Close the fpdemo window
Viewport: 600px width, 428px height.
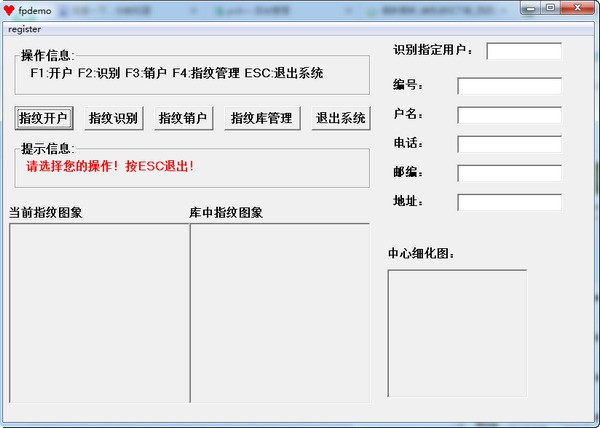(577, 8)
